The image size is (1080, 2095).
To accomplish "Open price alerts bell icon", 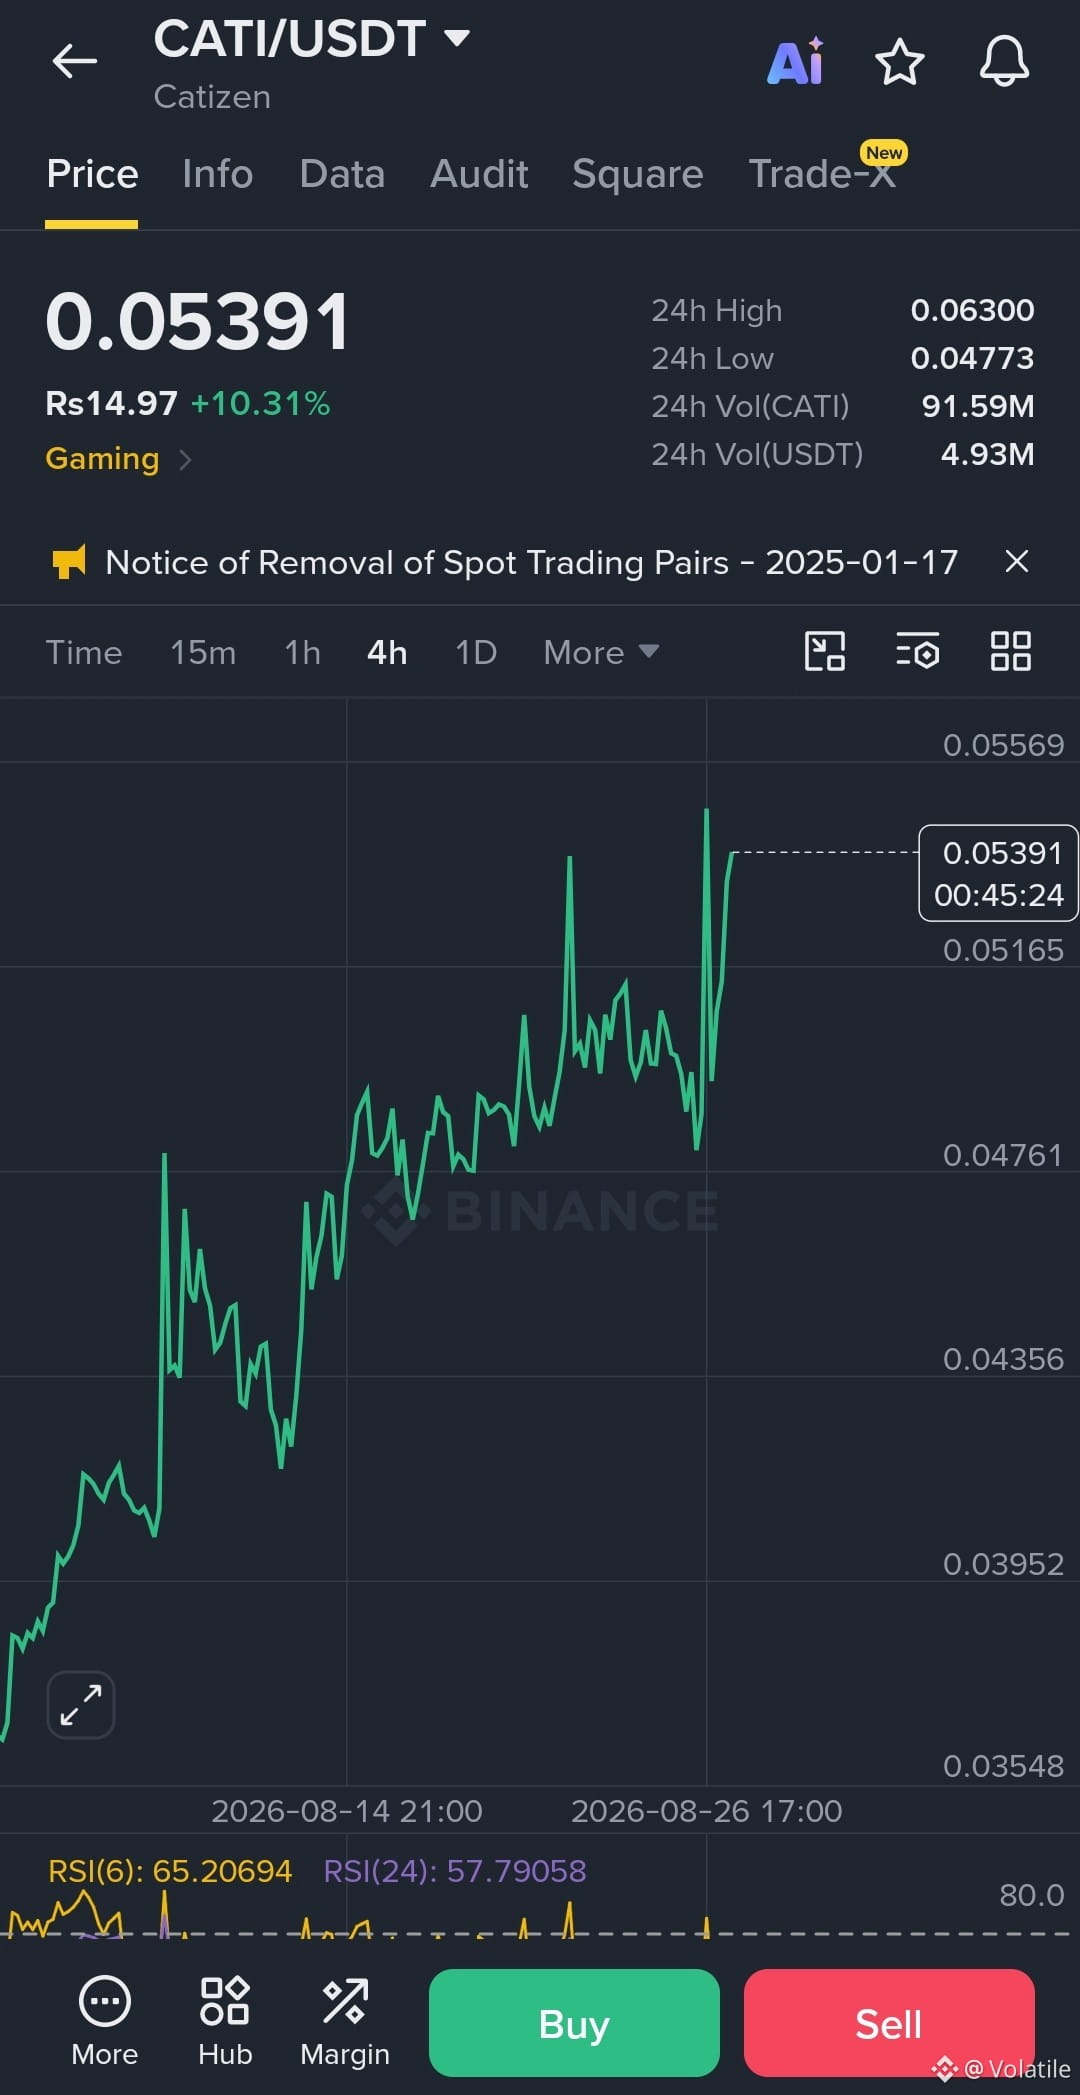I will [x=1004, y=62].
